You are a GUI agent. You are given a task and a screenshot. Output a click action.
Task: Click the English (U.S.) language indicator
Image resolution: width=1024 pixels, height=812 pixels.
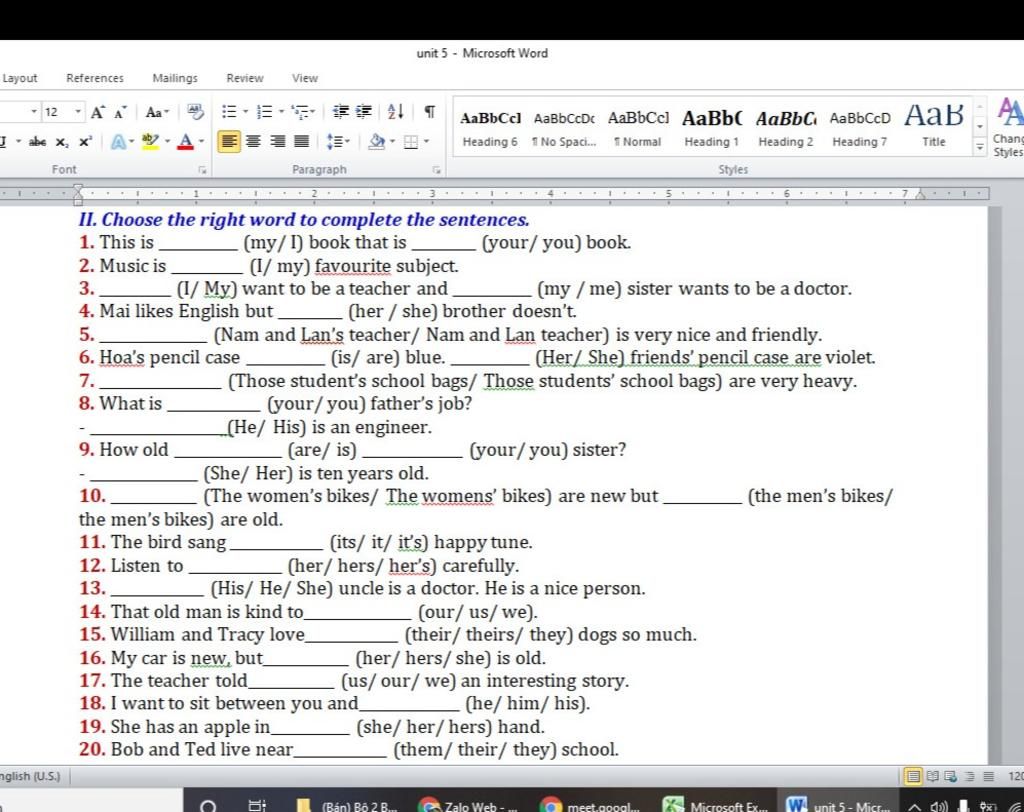point(30,776)
